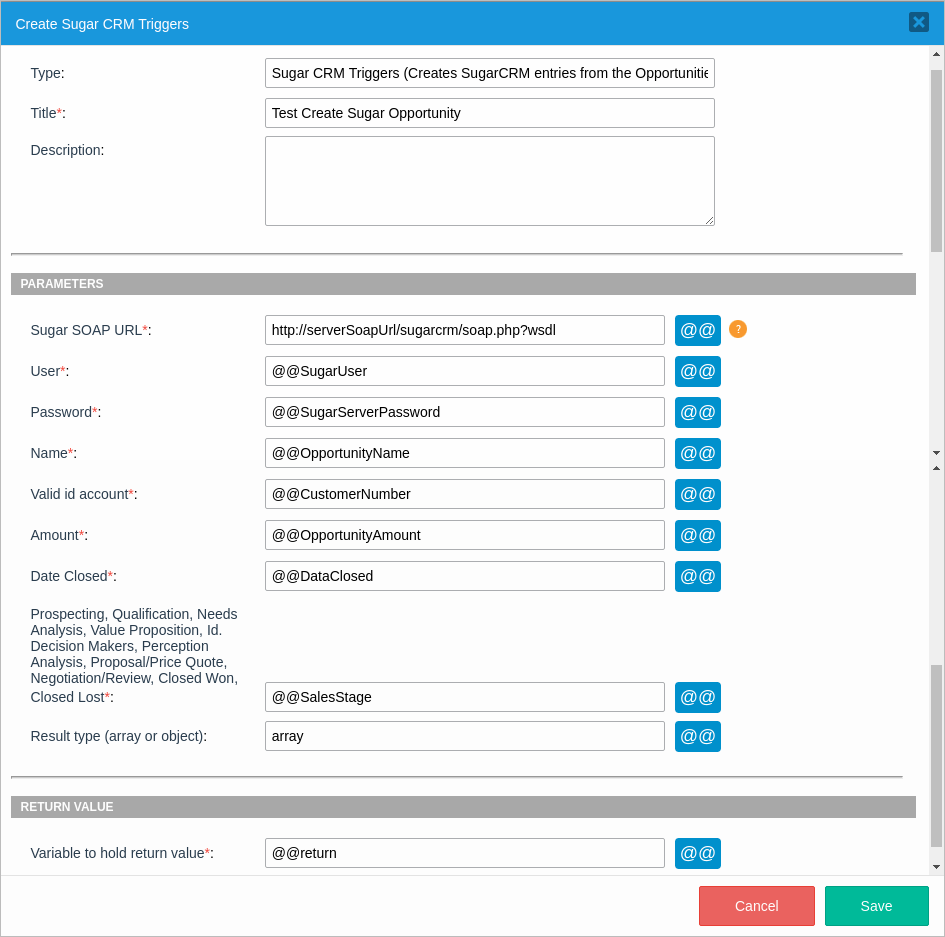Screen dimensions: 945x937
Task: Click the @@ button beside Valid id account
Action: click(x=697, y=494)
